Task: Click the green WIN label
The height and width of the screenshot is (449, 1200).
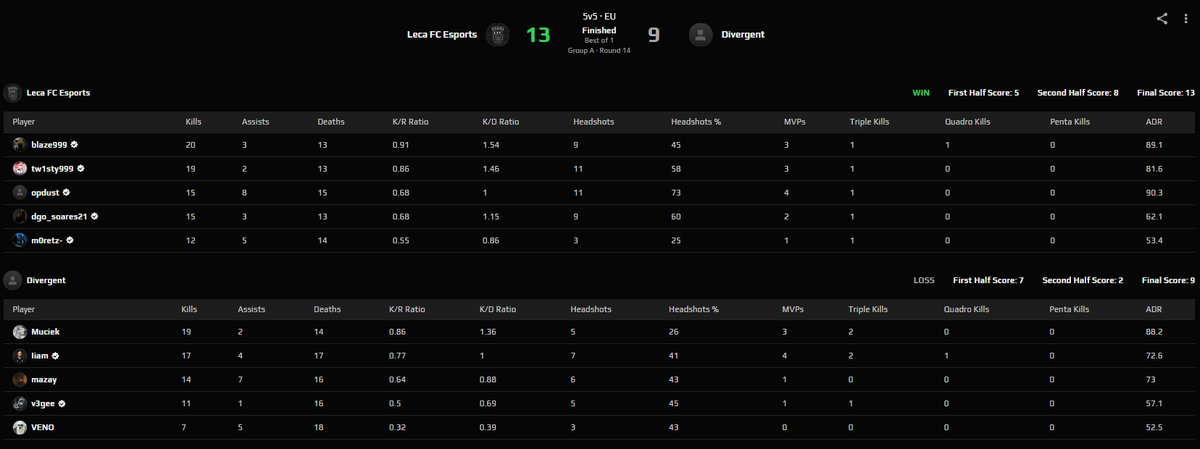Action: point(921,92)
